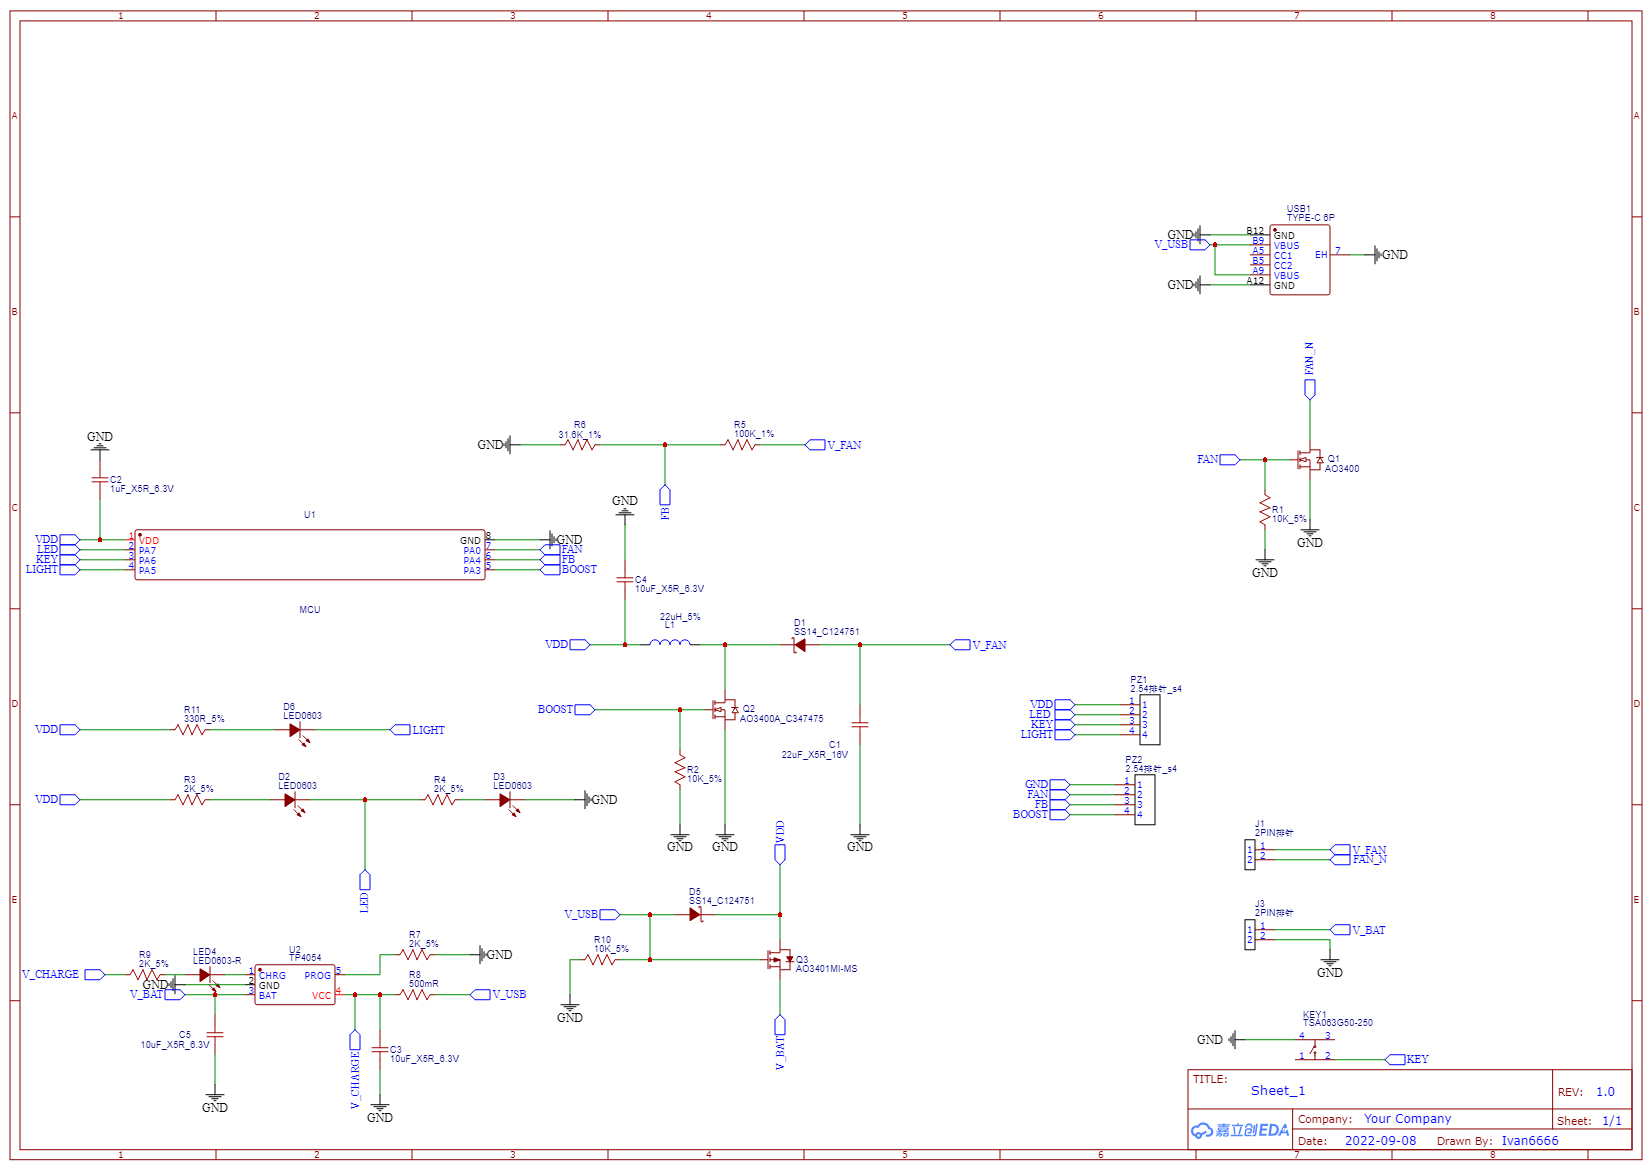Select resistor R9 2K symbol

[x=145, y=974]
